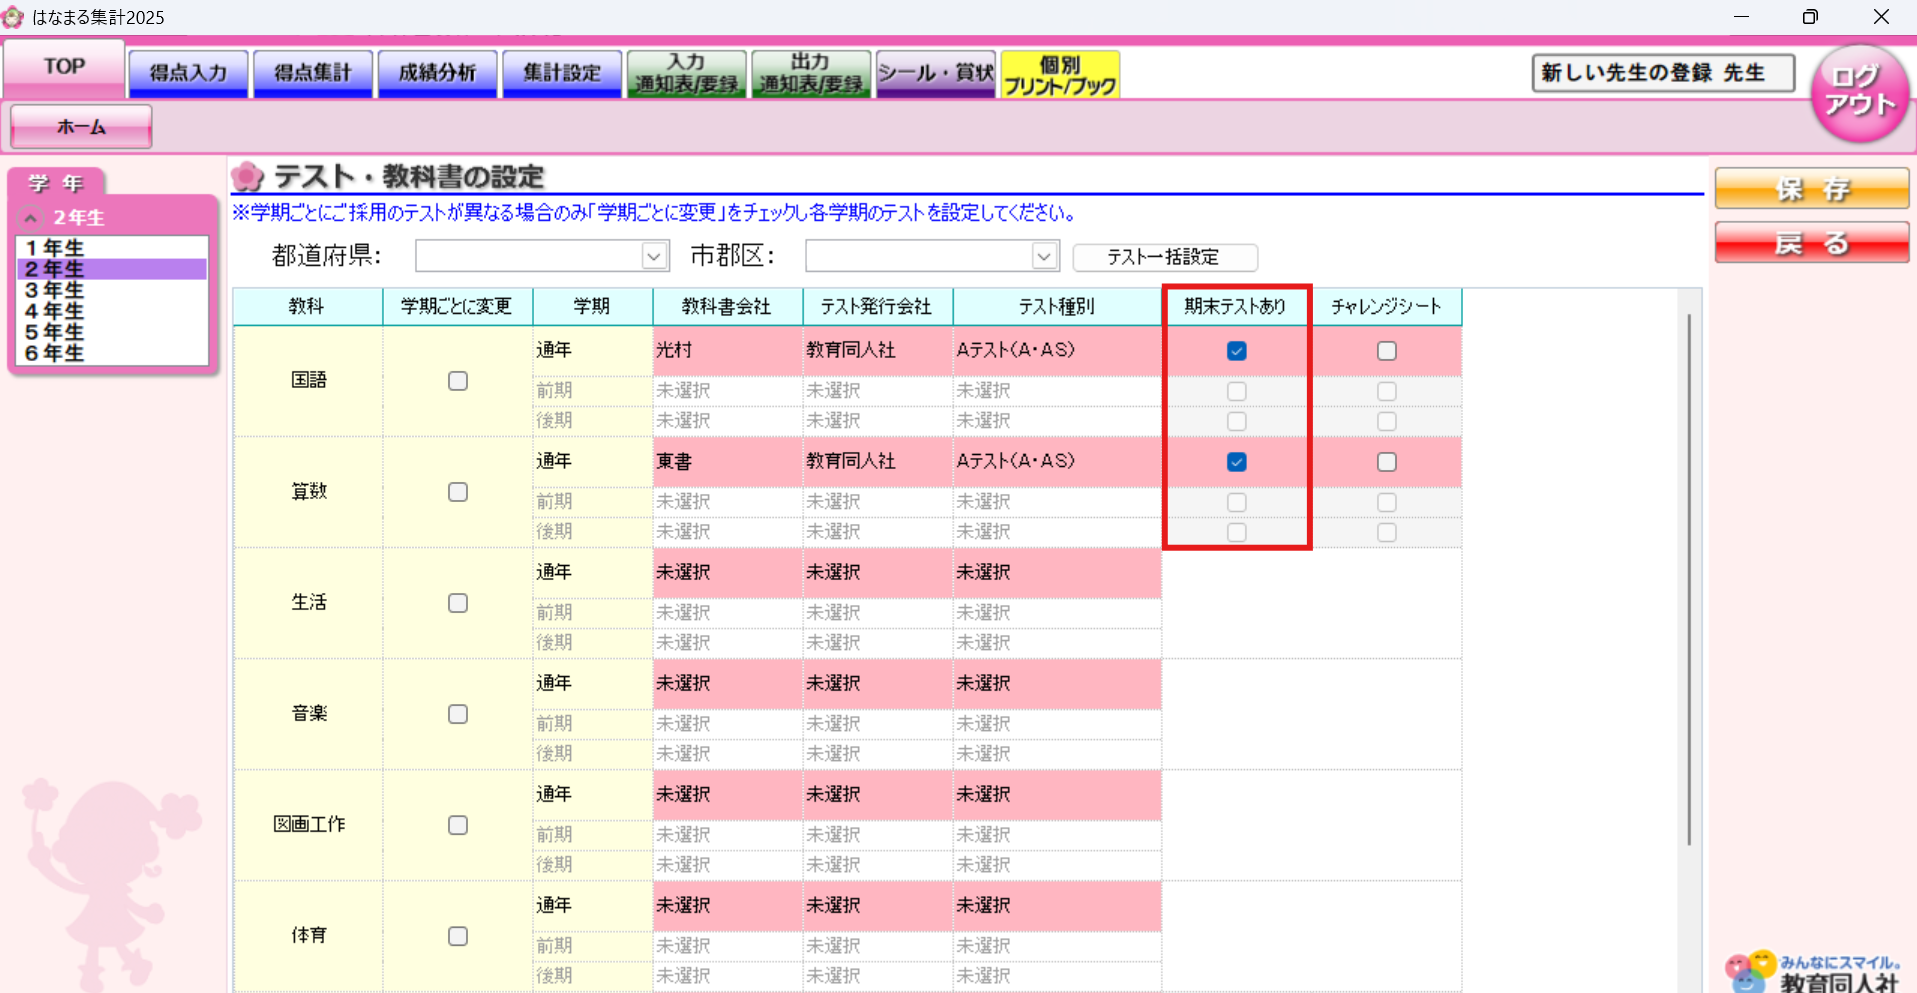The height and width of the screenshot is (993, 1917).
Task: Click the テスト一括設定 button
Action: click(1164, 257)
